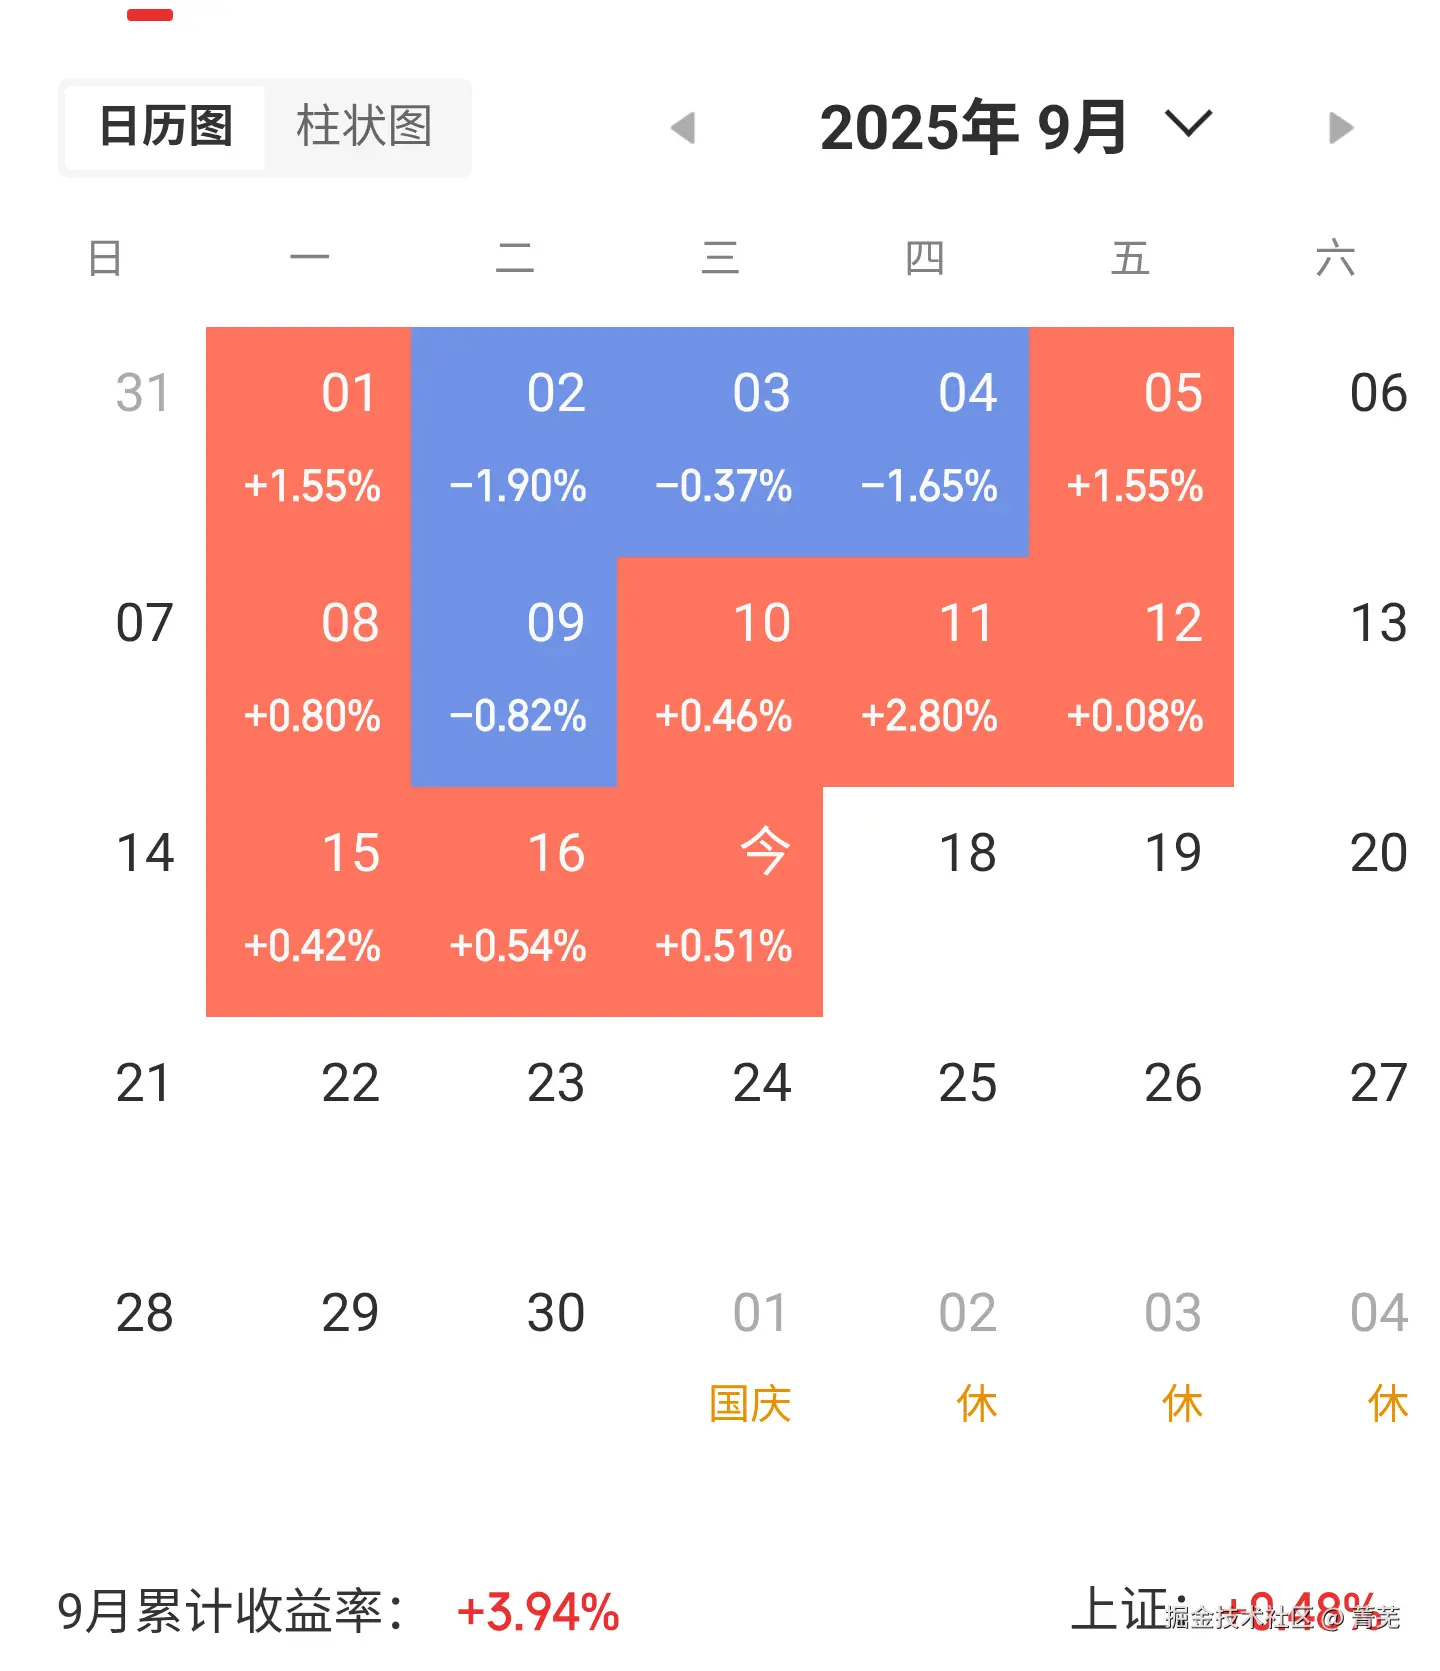This screenshot has height=1671, width=1440.
Task: Select September 12 cell showing +0.08%
Action: pyautogui.click(x=1132, y=671)
